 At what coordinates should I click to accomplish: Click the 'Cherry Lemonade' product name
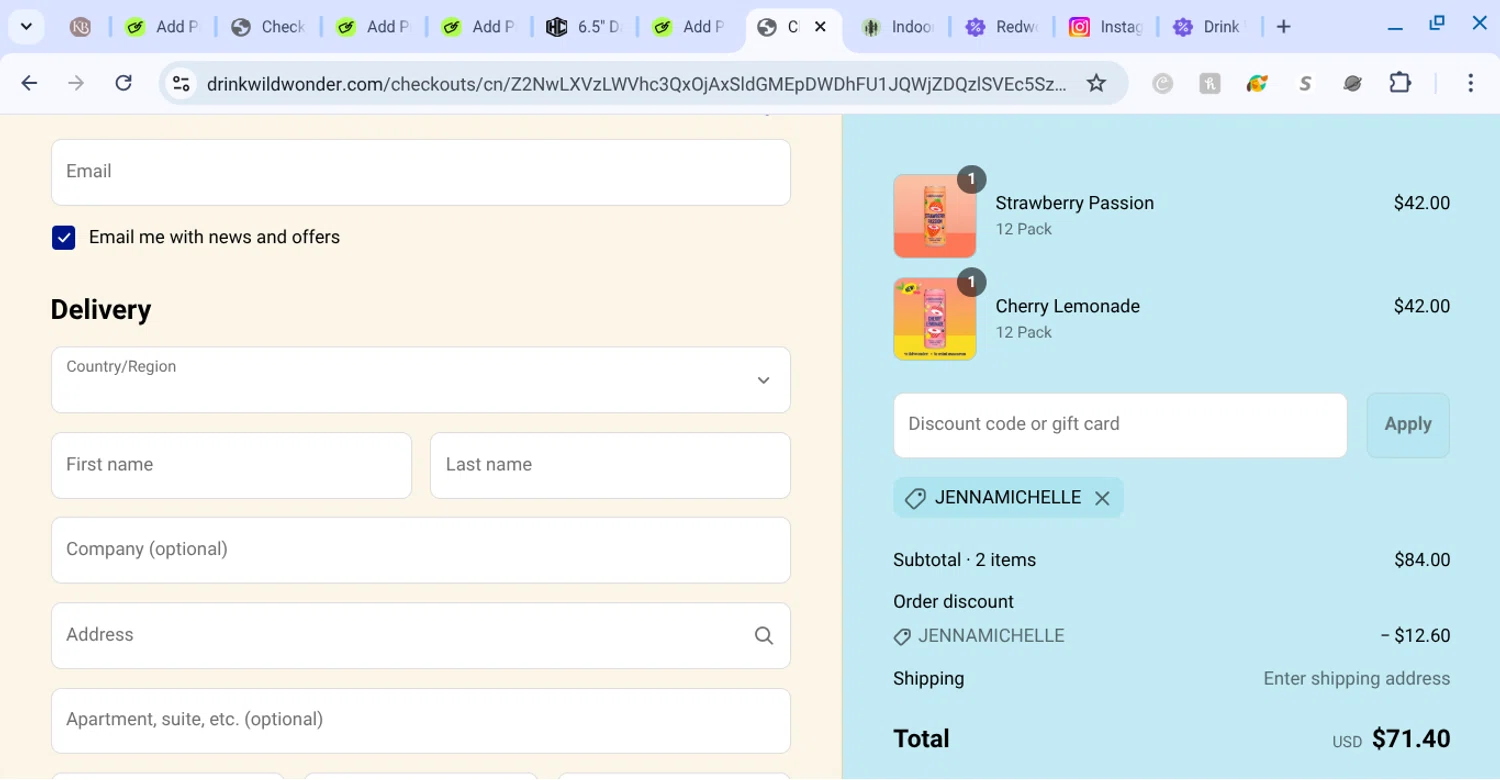(1067, 306)
